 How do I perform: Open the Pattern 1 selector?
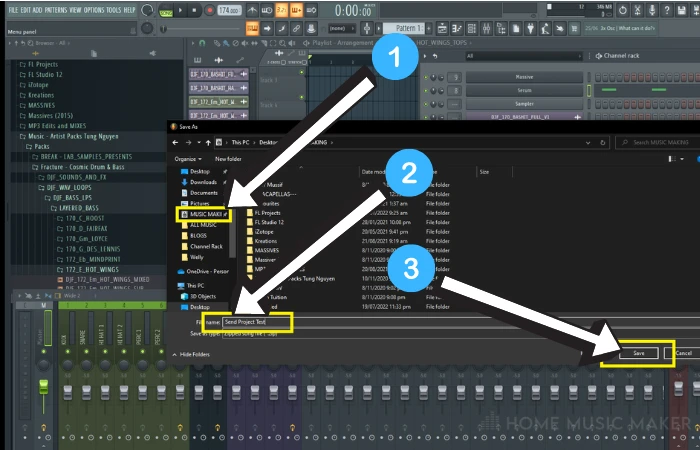403,29
